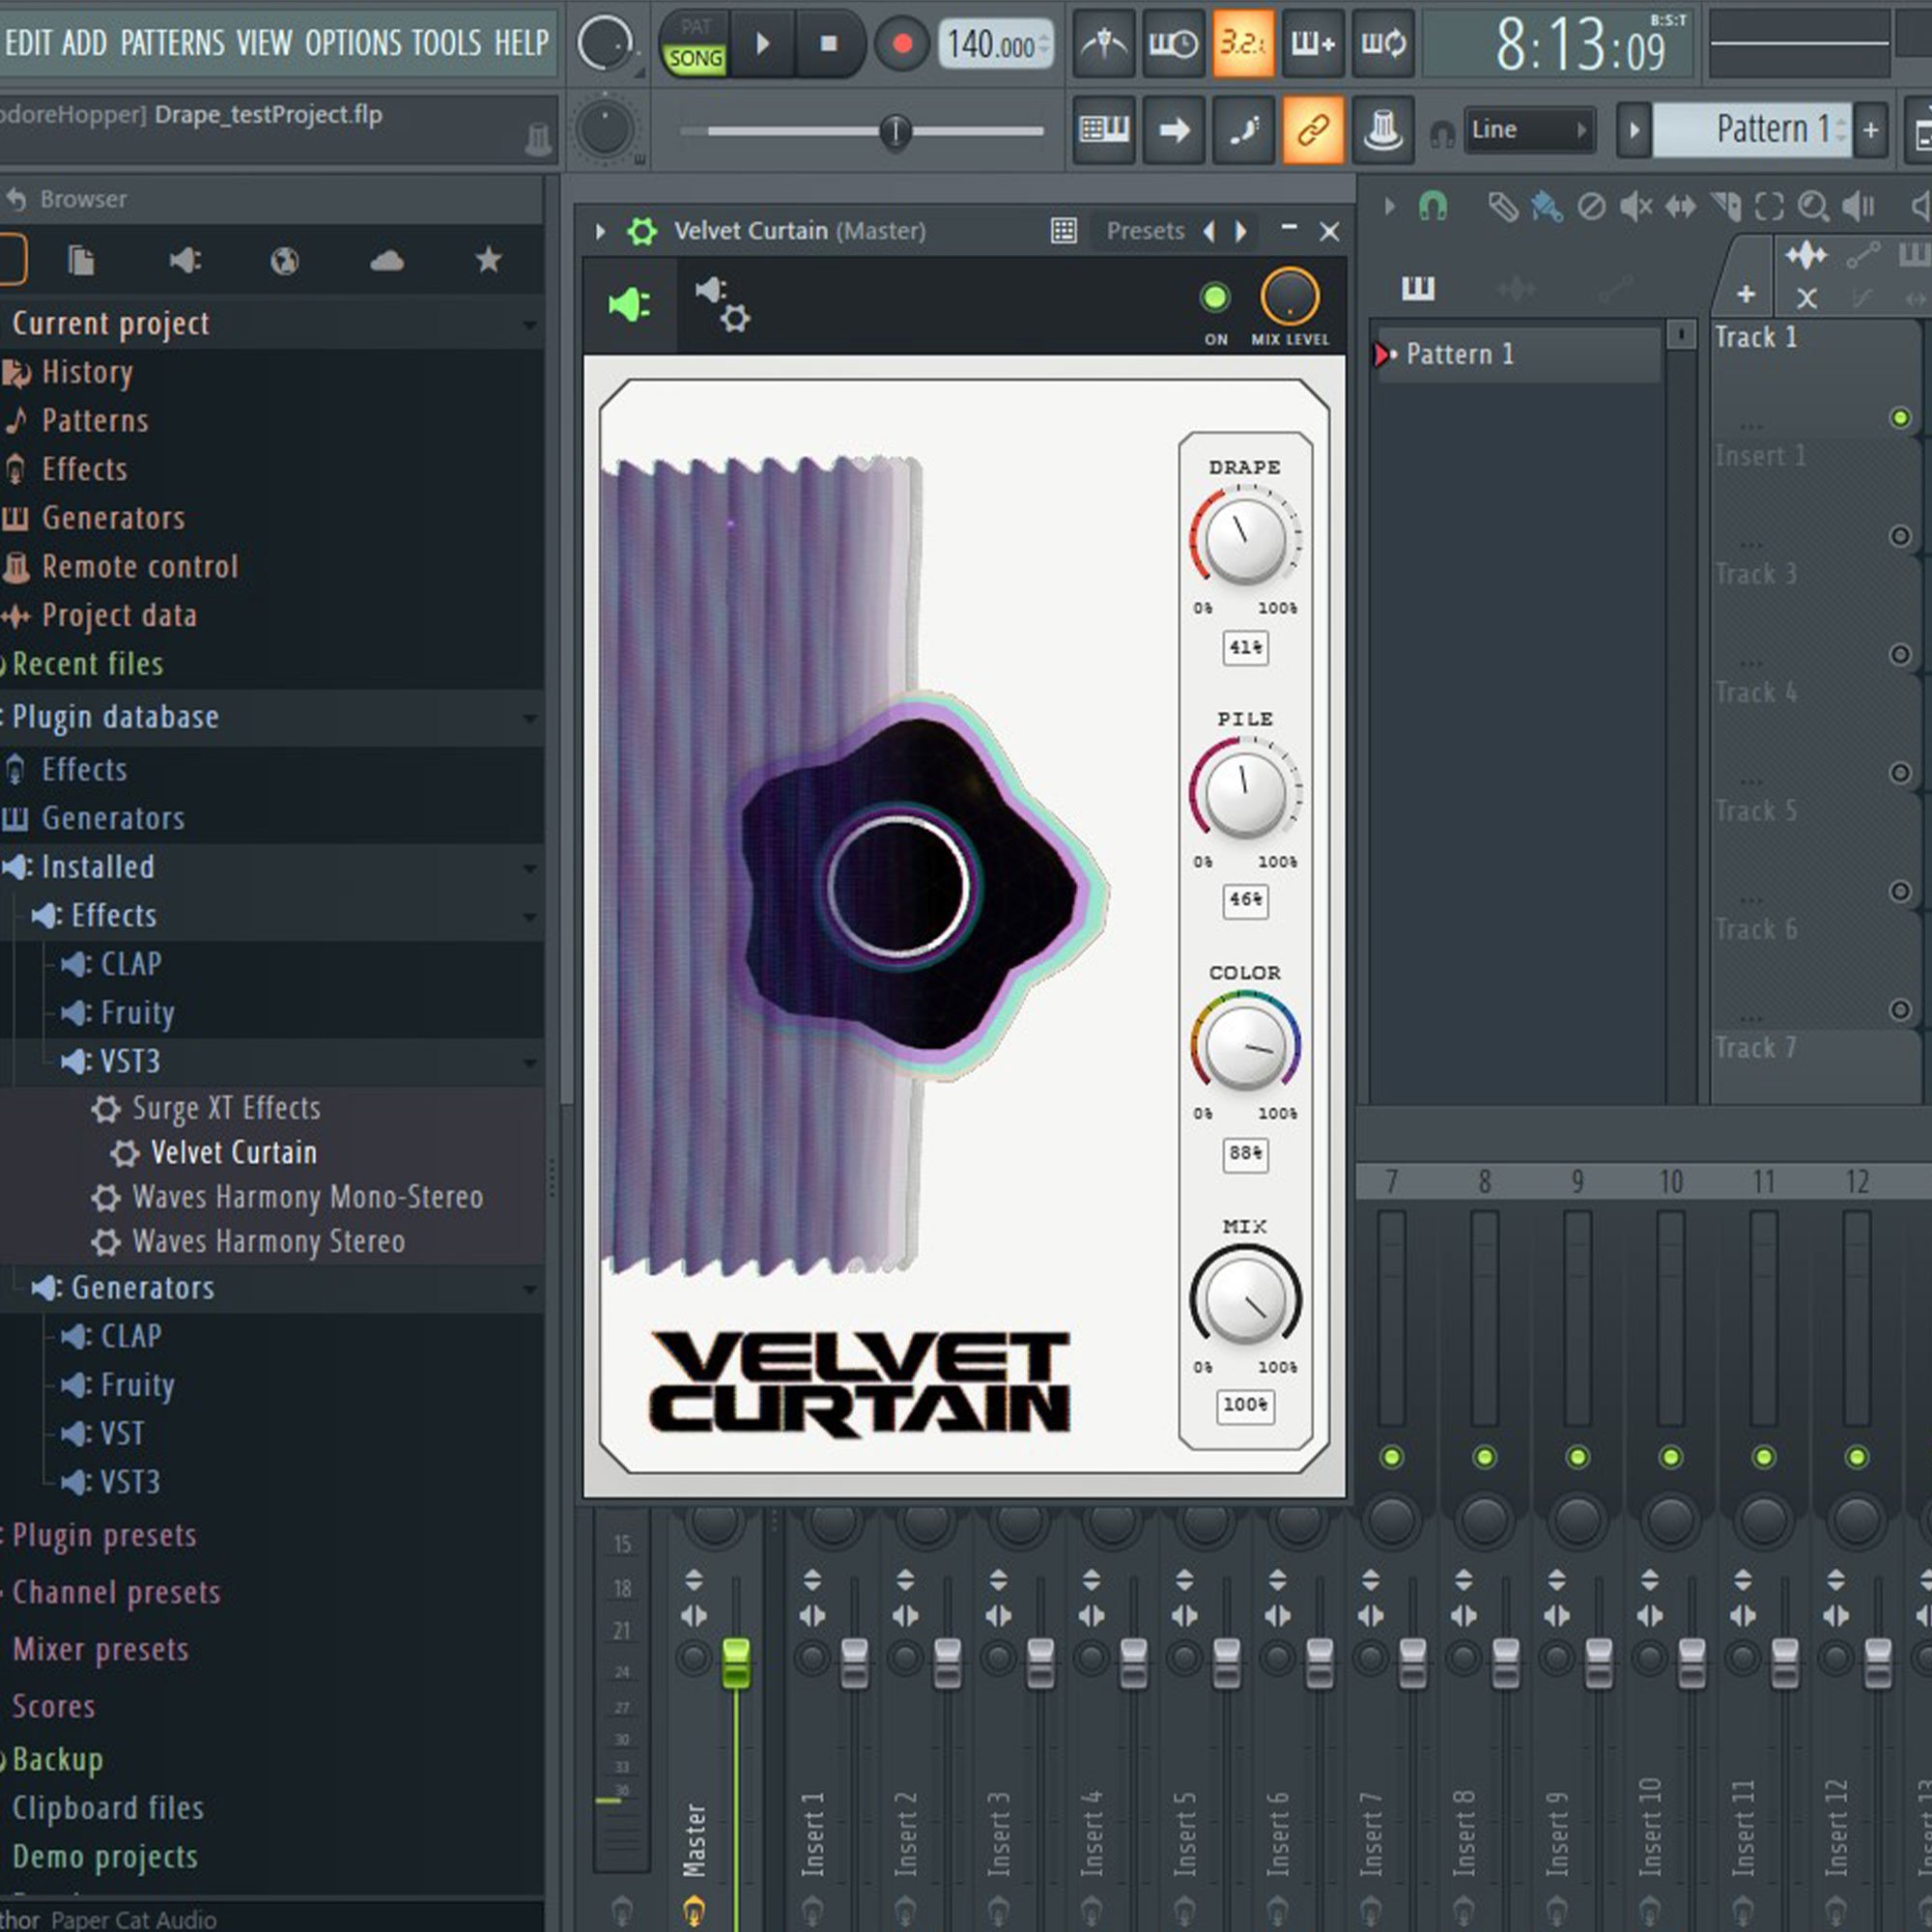
Task: Click the stop button in transport
Action: [828, 44]
